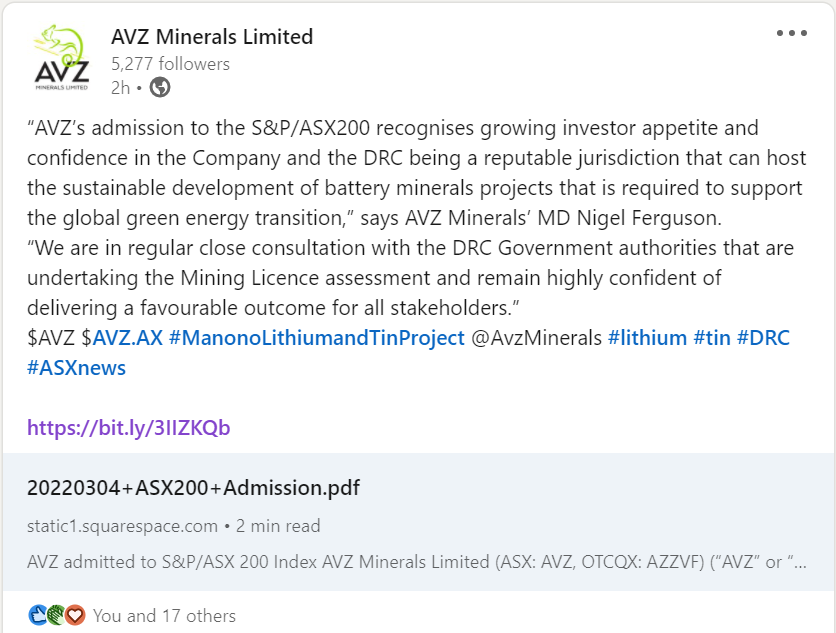Open the #lithium hashtag
Screen dimensions: 836x633
tap(647, 338)
